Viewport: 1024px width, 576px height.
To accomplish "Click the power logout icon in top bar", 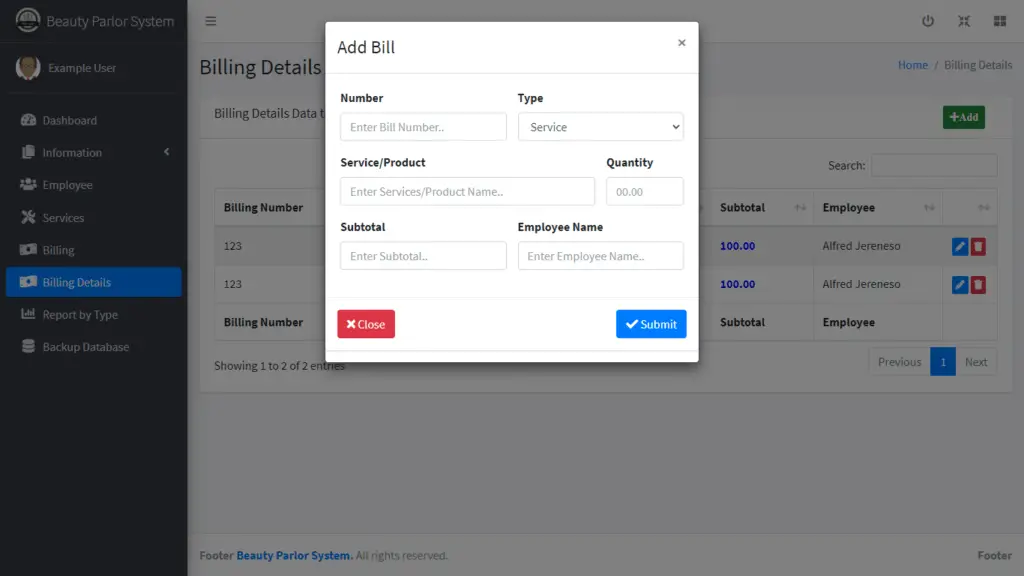I will click(926, 20).
